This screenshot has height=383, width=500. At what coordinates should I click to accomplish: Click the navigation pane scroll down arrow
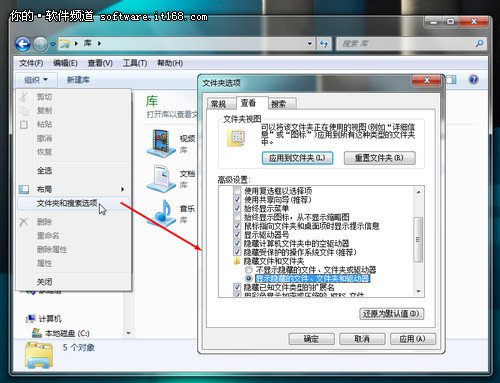(x=129, y=333)
